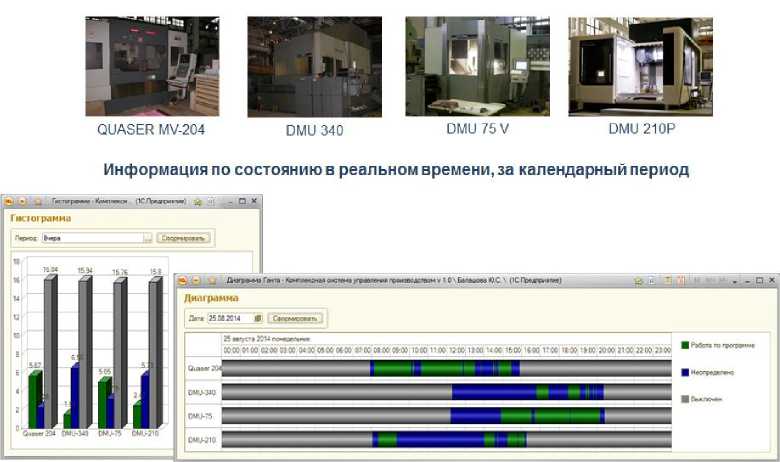
Task: Open 1C main menu in Диаграмма Ганта window
Action: [x=183, y=280]
